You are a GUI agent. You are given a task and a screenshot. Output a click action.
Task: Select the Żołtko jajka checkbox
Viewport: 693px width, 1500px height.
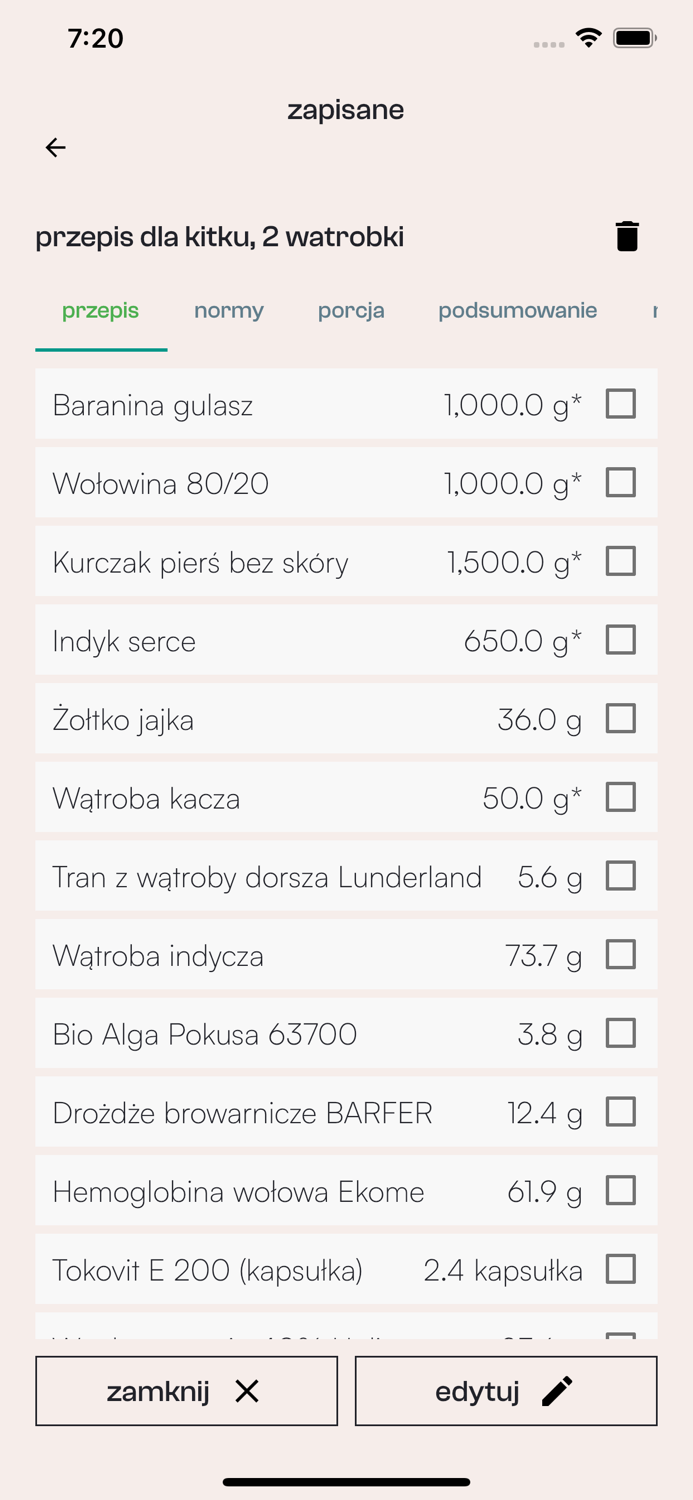[x=621, y=718]
